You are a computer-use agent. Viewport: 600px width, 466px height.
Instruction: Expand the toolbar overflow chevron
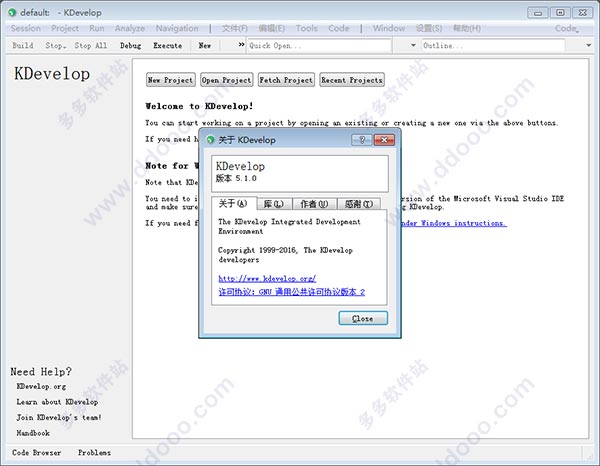click(x=241, y=45)
